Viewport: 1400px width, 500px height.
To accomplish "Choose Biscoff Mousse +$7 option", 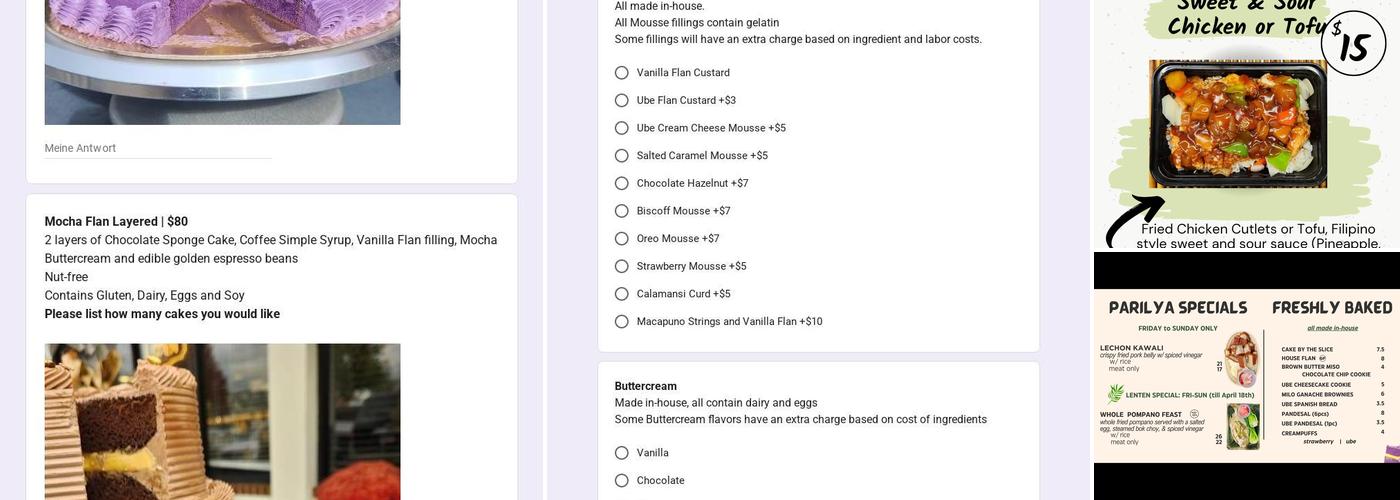I will coord(622,211).
